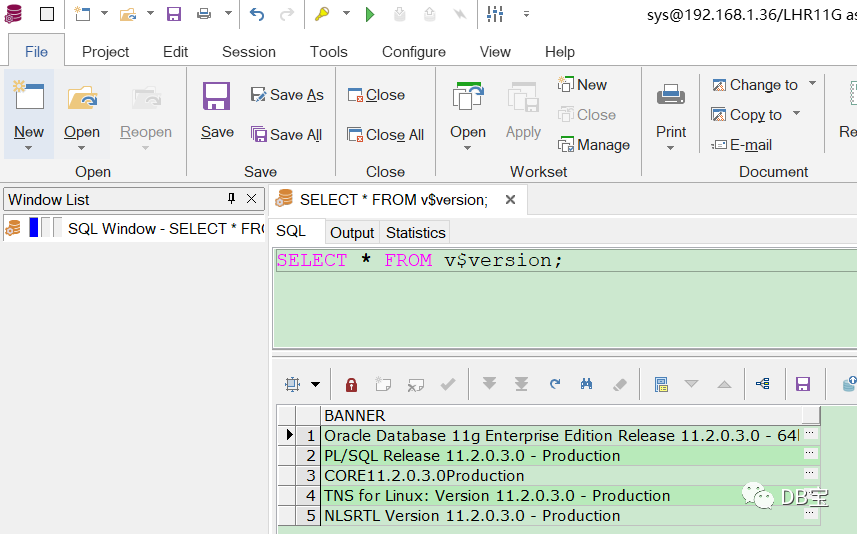This screenshot has height=534, width=857.
Task: Toggle the red lock edit-data icon
Action: (351, 385)
